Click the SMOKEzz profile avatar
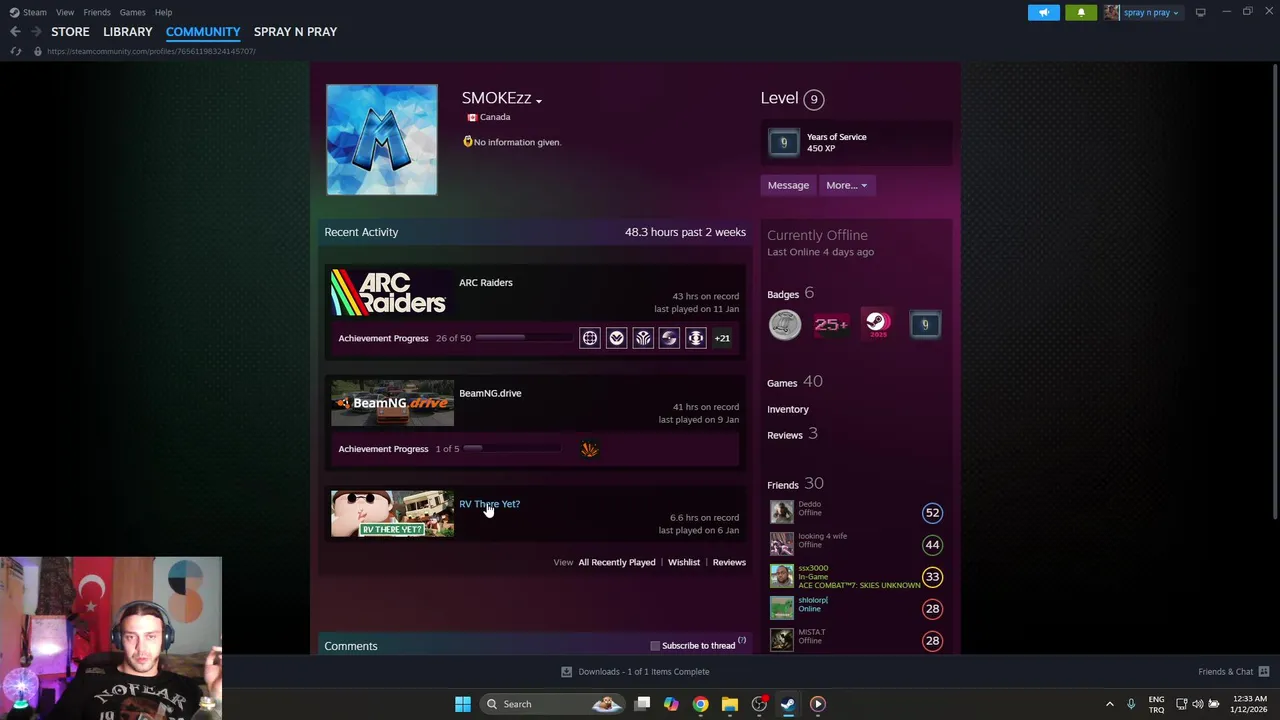 tap(381, 140)
